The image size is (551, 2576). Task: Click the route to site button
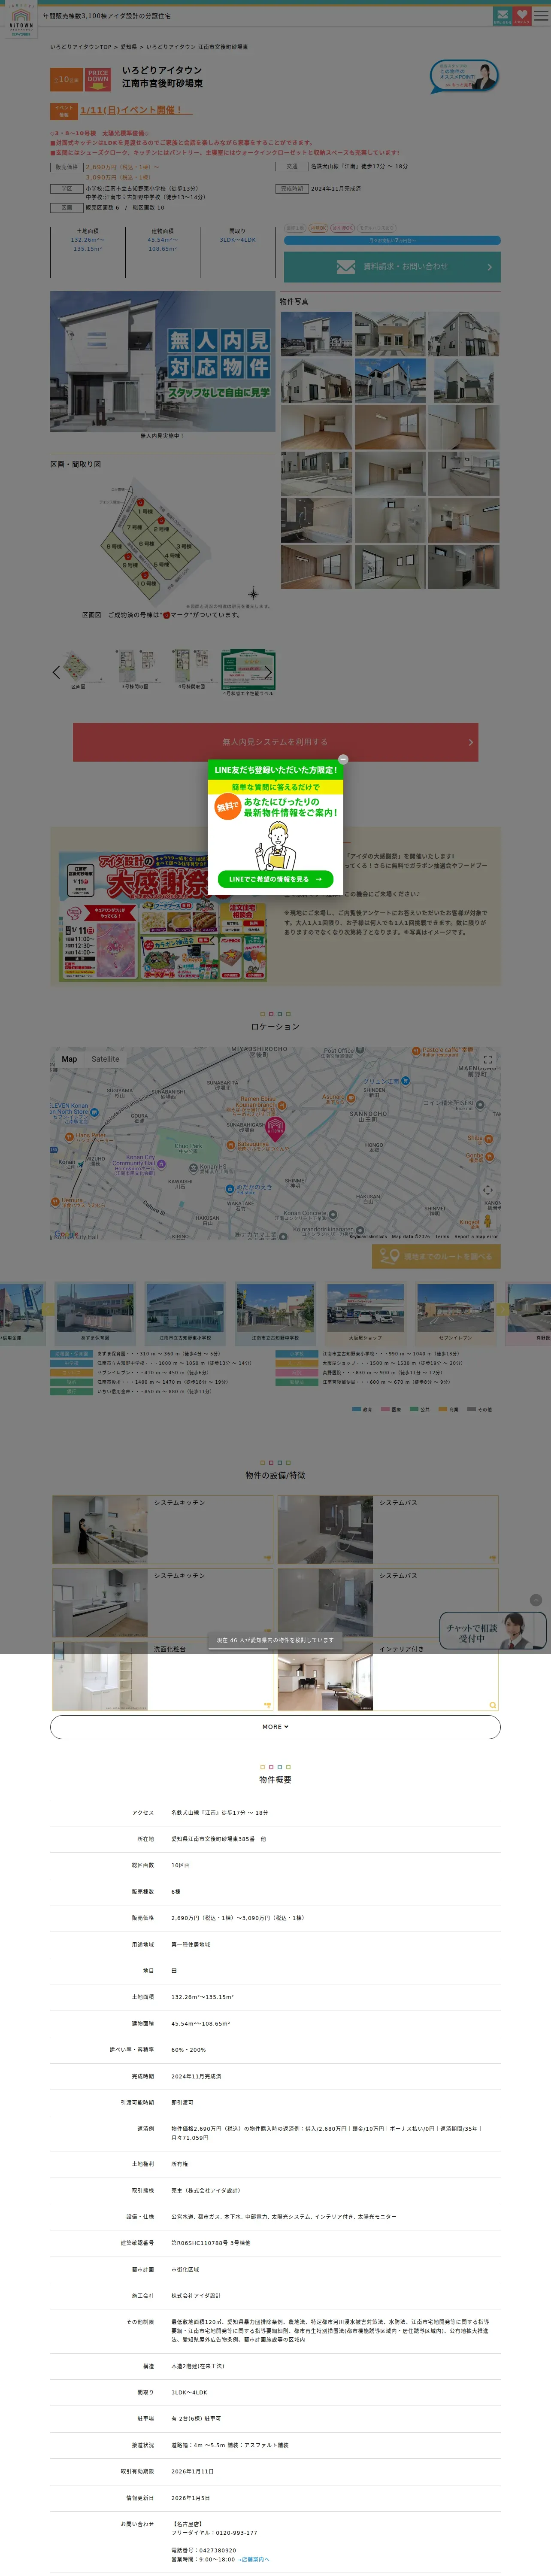(x=436, y=1257)
